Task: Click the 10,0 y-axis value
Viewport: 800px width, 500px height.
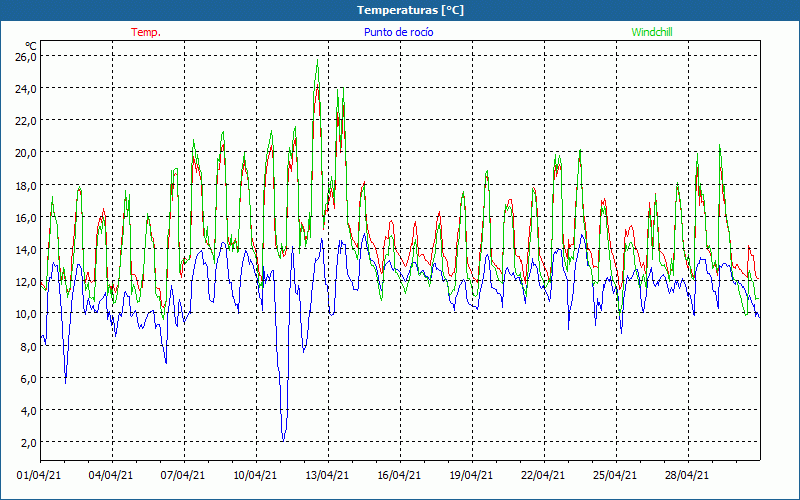Action: tap(26, 314)
